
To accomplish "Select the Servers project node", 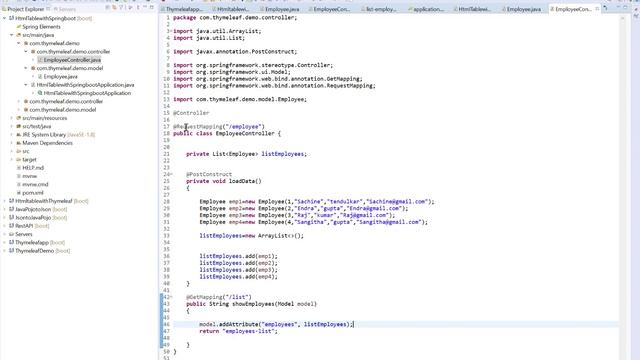I will [x=24, y=234].
